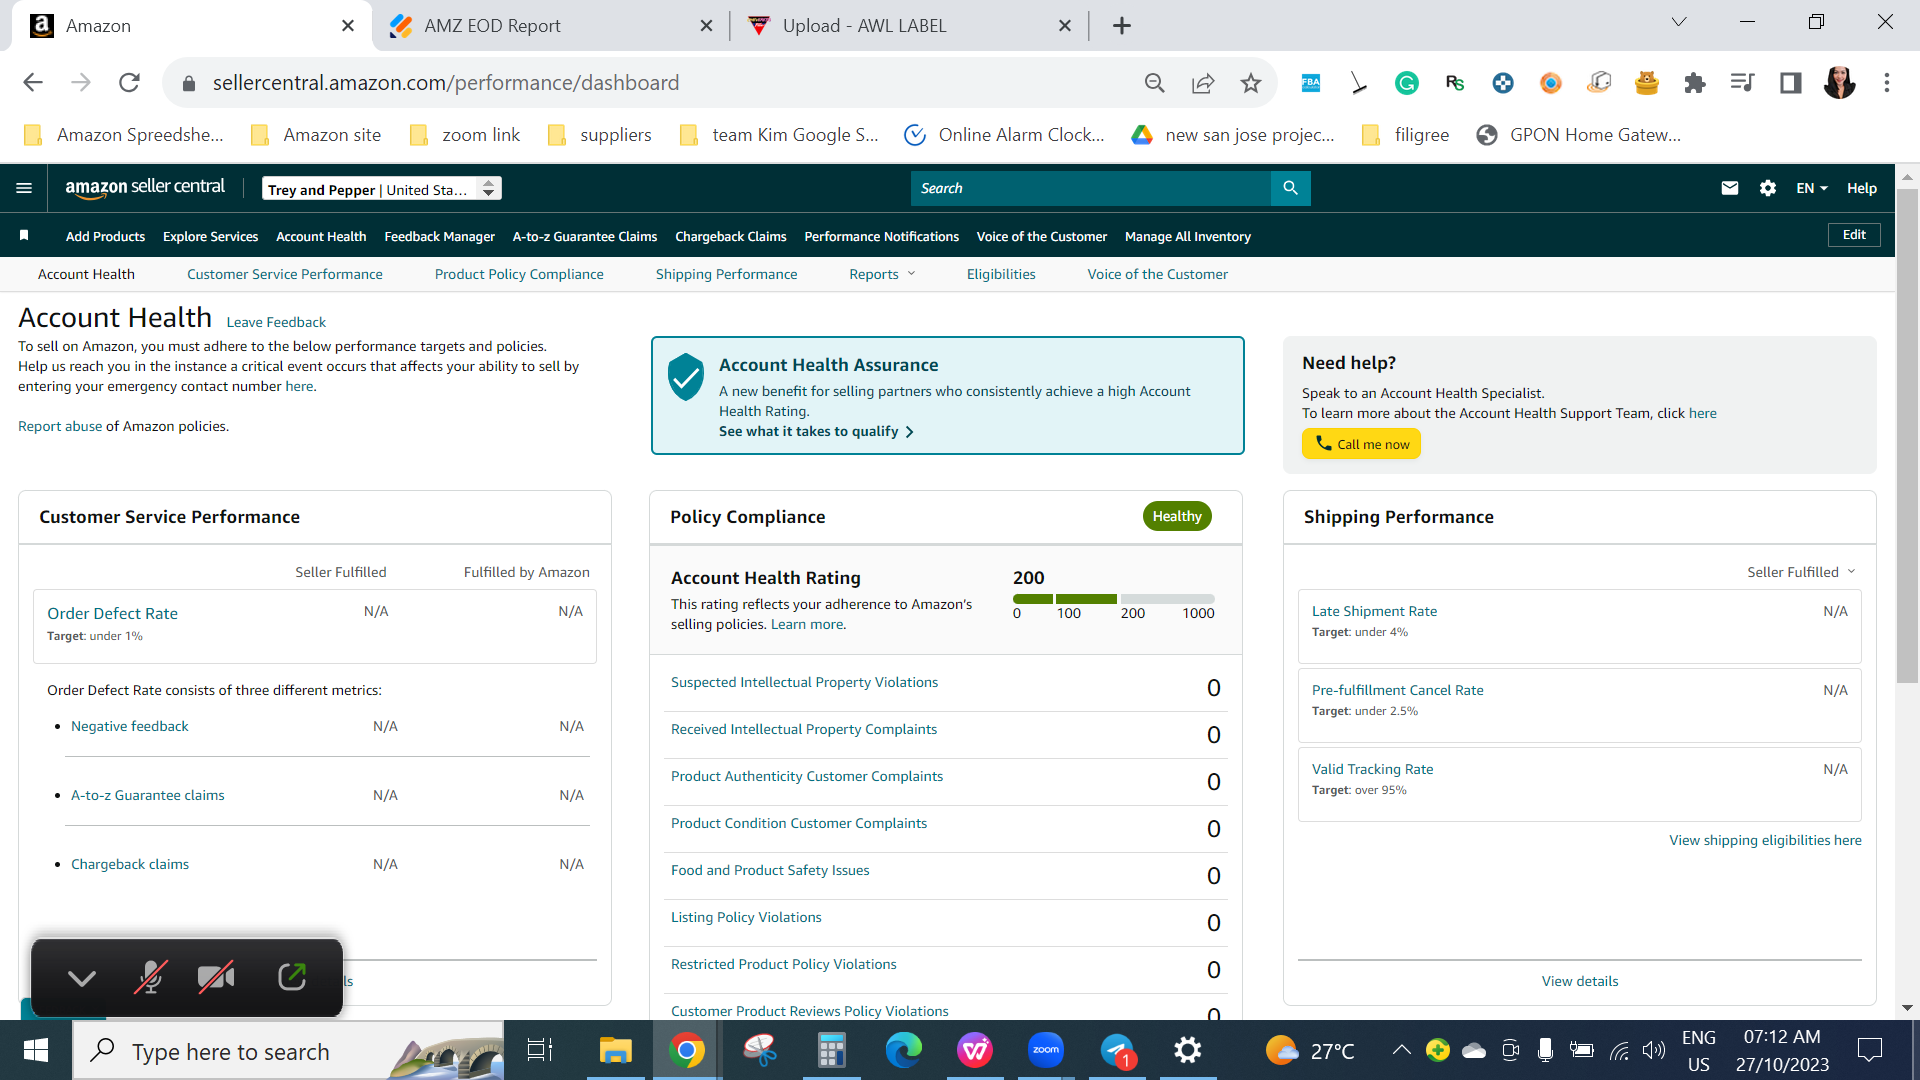Open the Chrome side panel
The height and width of the screenshot is (1080, 1920).
point(1791,83)
